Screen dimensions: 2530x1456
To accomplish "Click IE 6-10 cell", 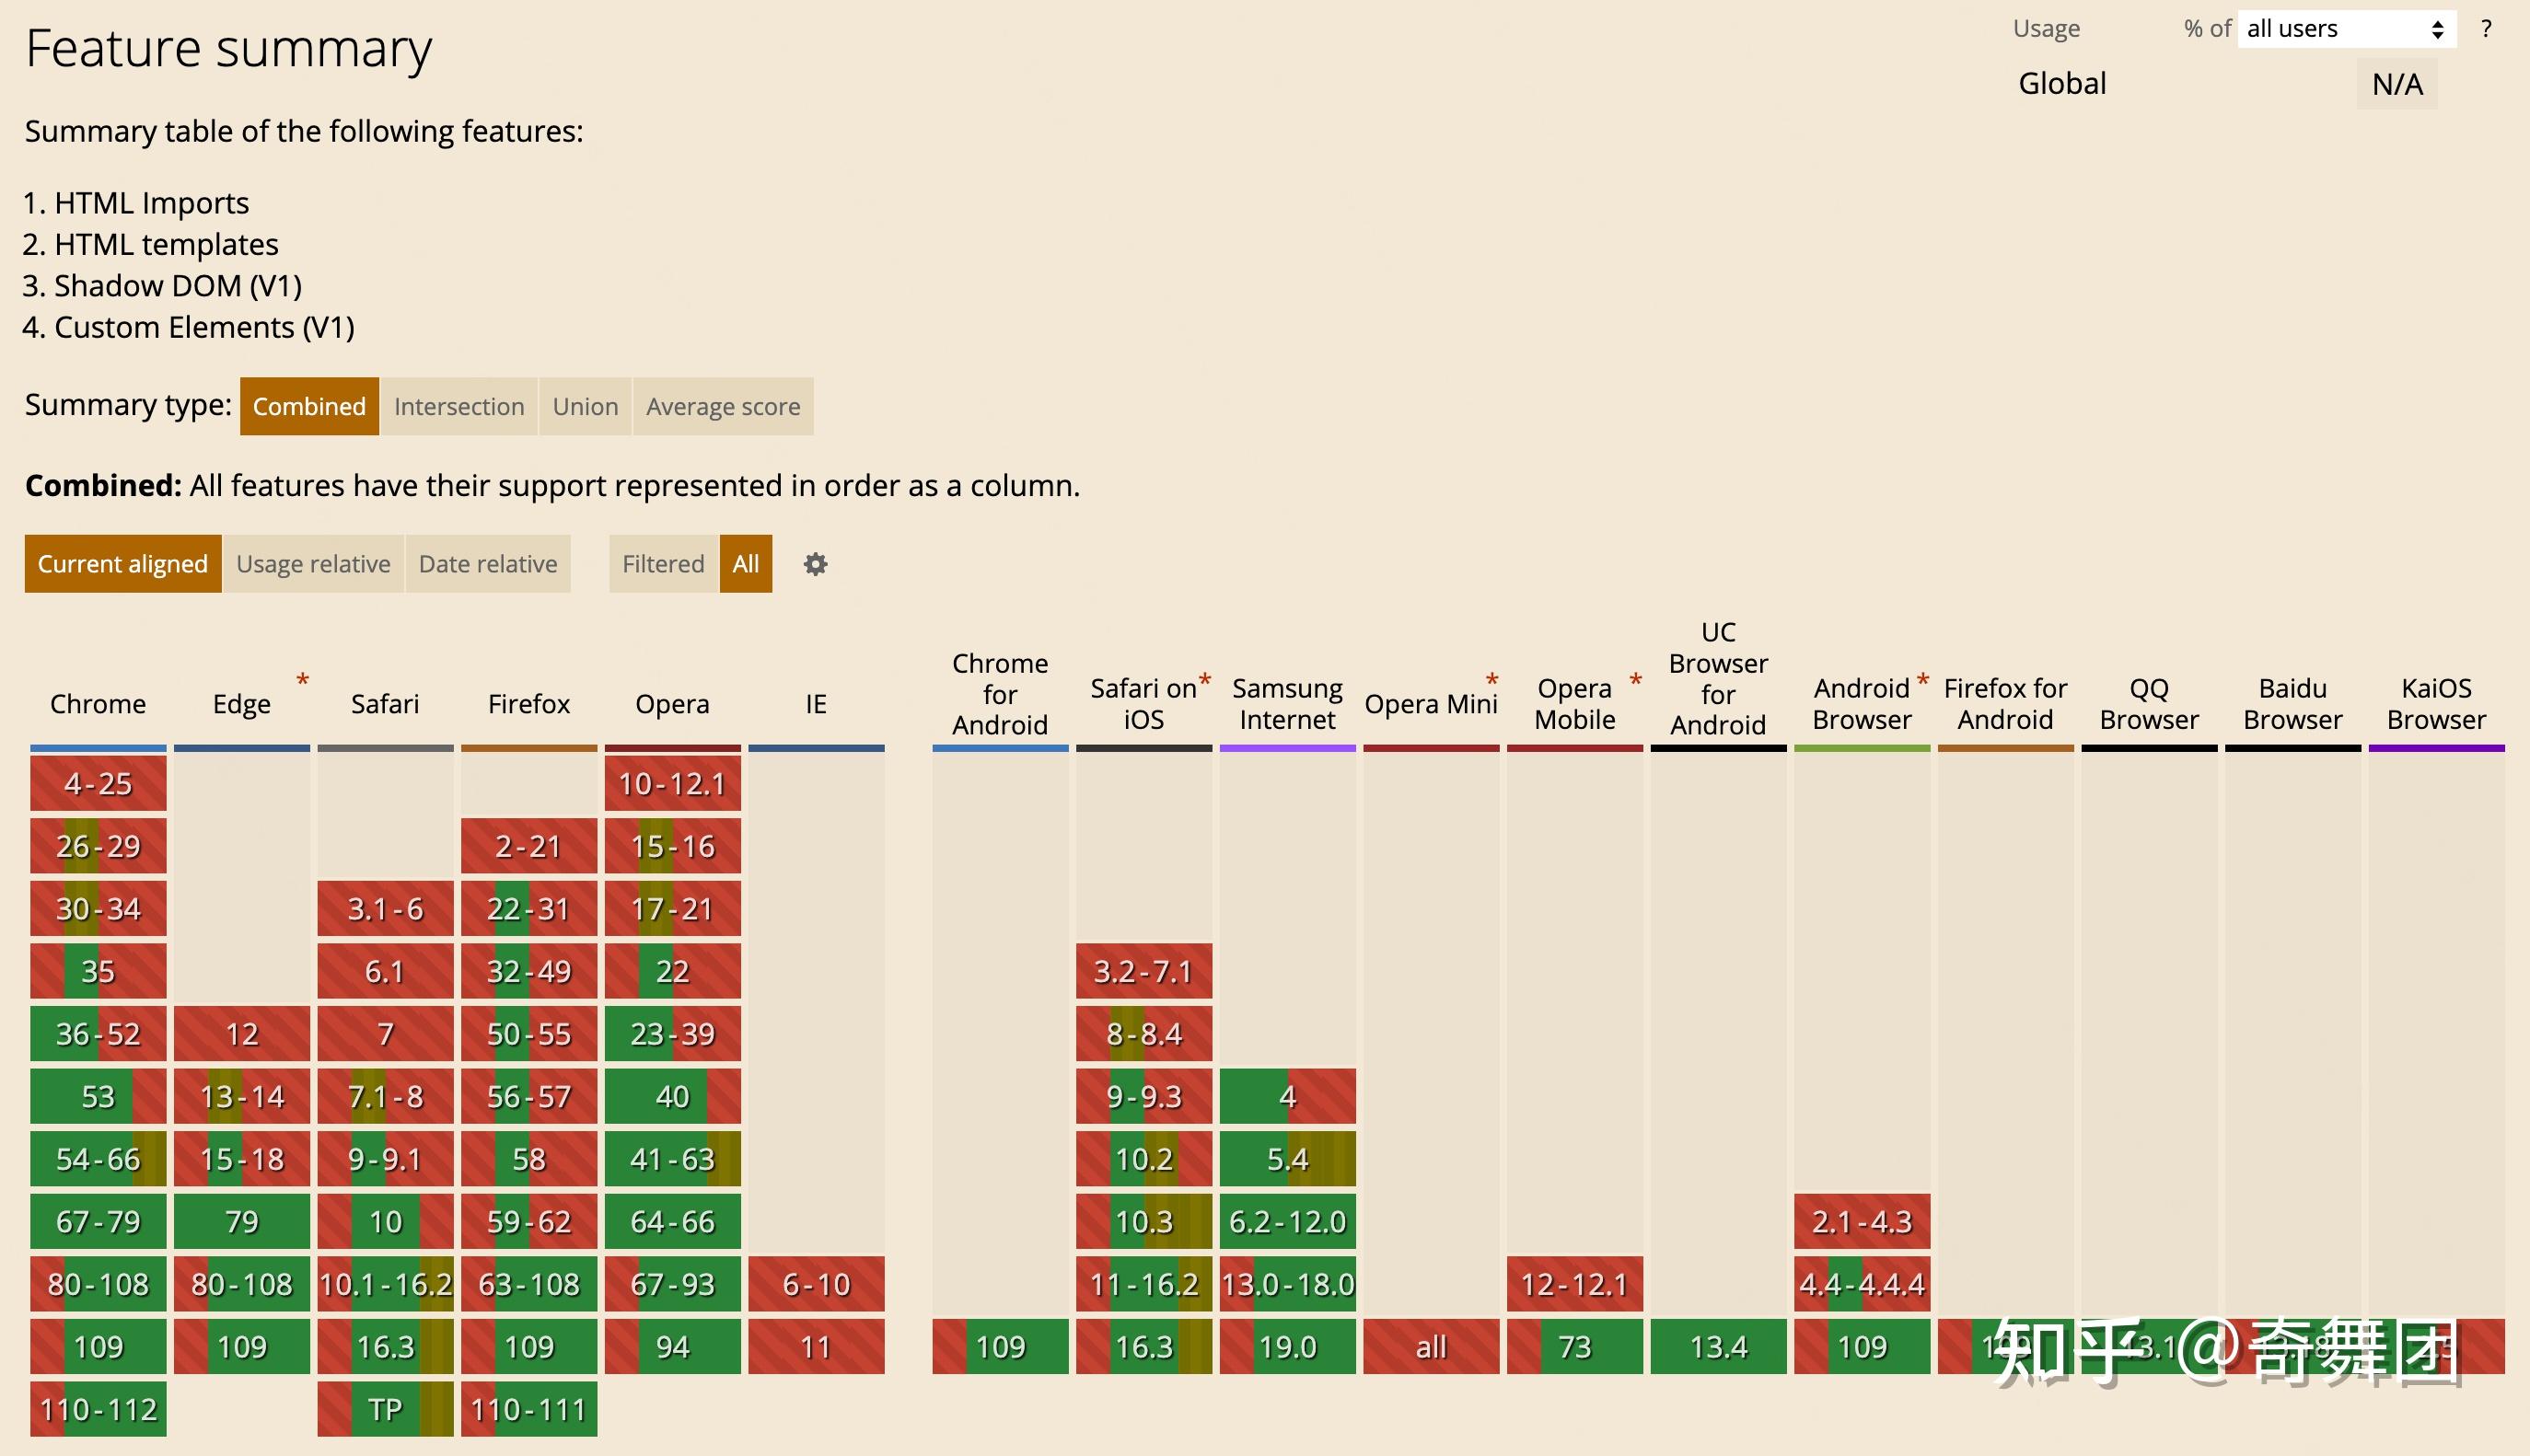I will (x=816, y=1285).
